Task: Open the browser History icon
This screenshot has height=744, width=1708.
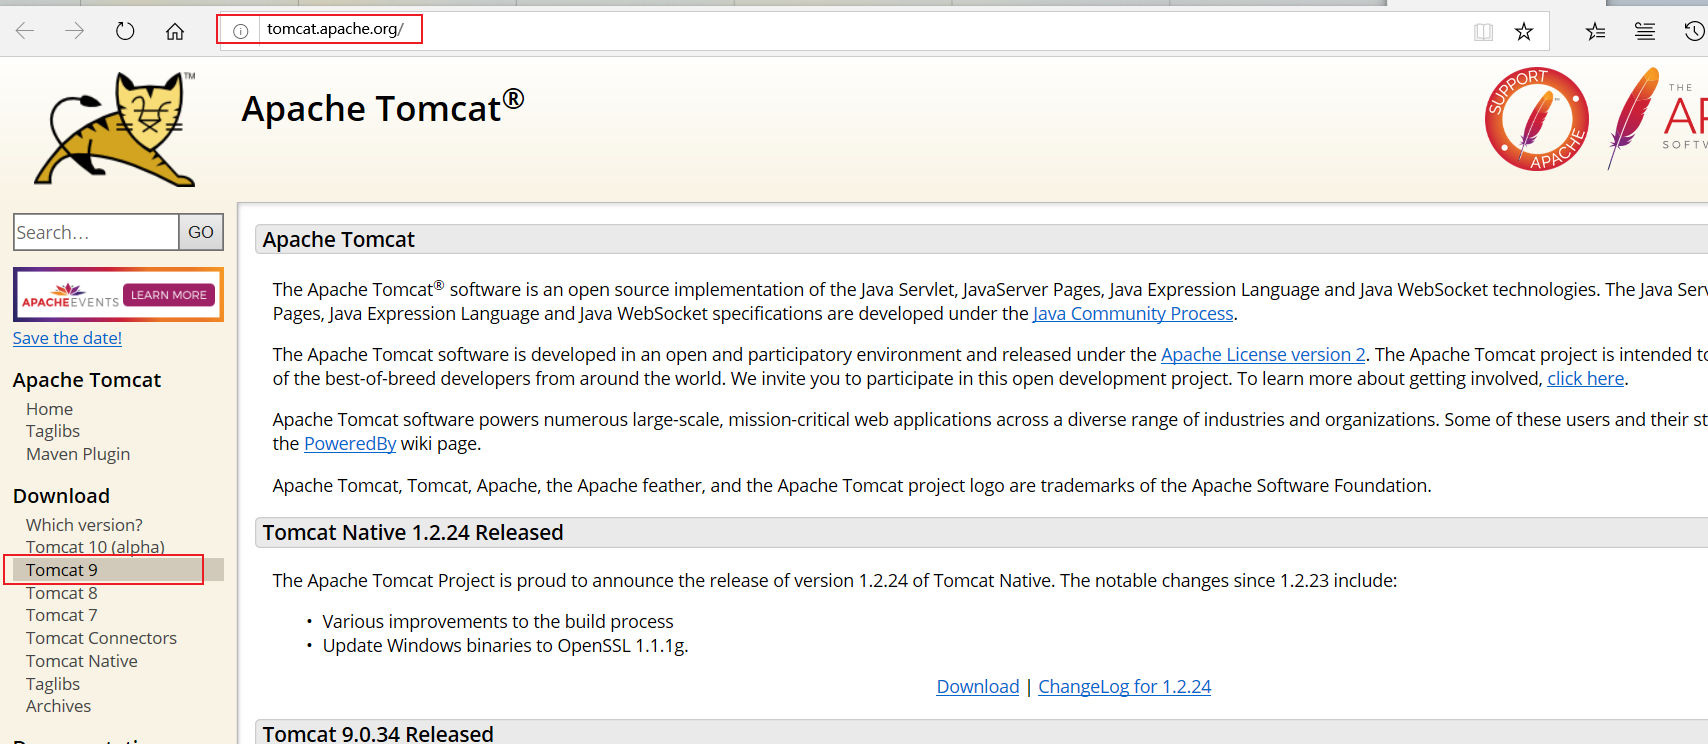Action: (x=1694, y=32)
